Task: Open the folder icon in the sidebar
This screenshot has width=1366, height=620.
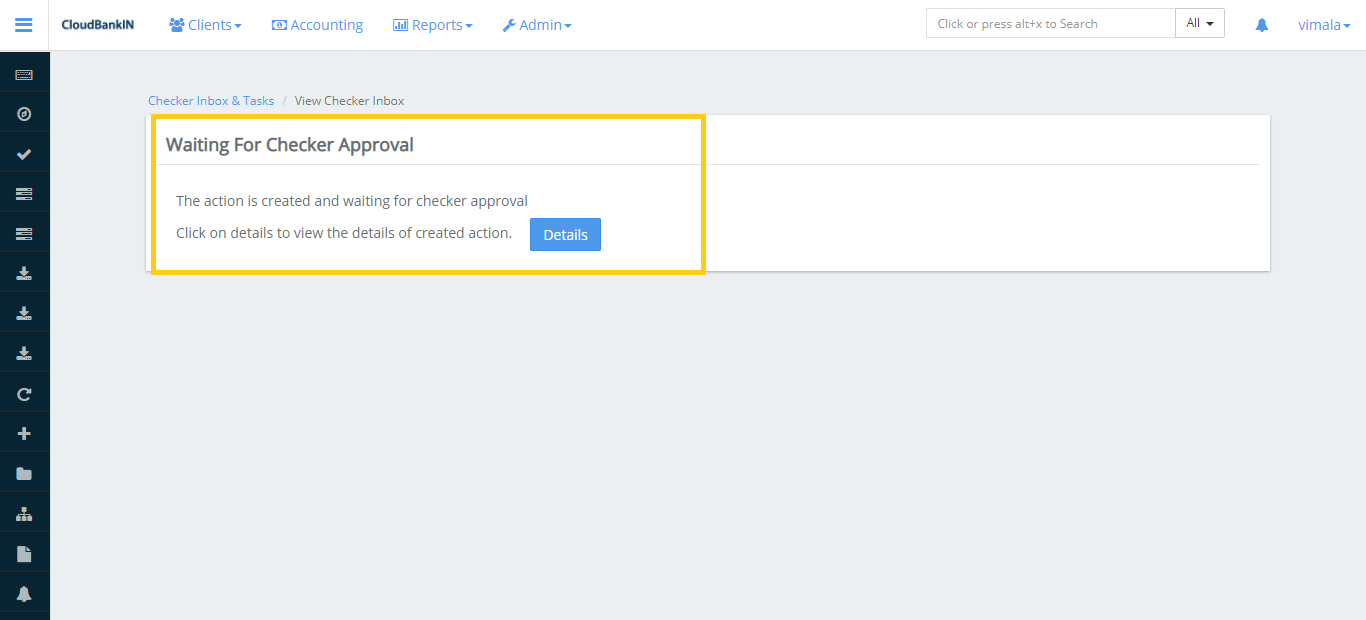Action: 24,472
